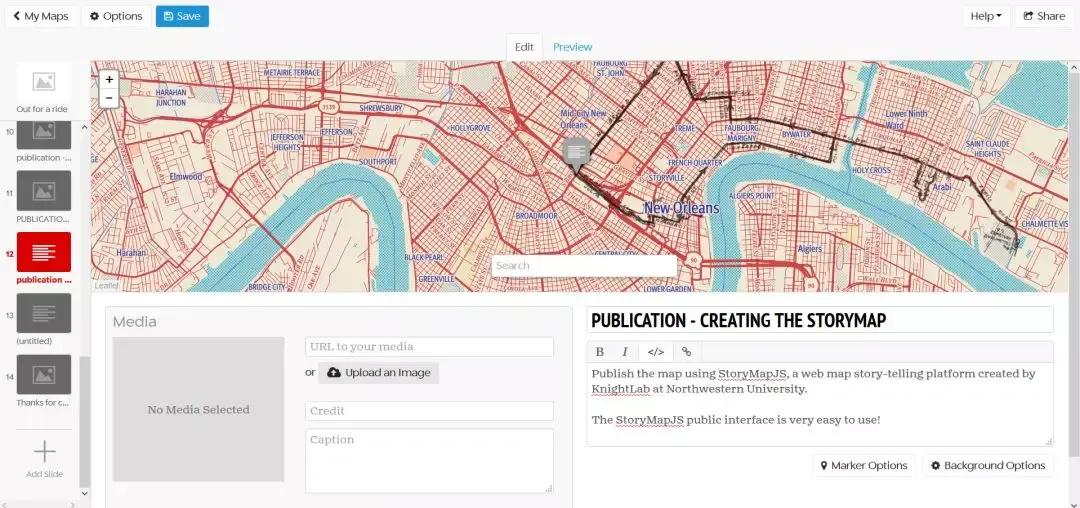Click the Credit field
Image resolution: width=1080 pixels, height=508 pixels.
(429, 411)
